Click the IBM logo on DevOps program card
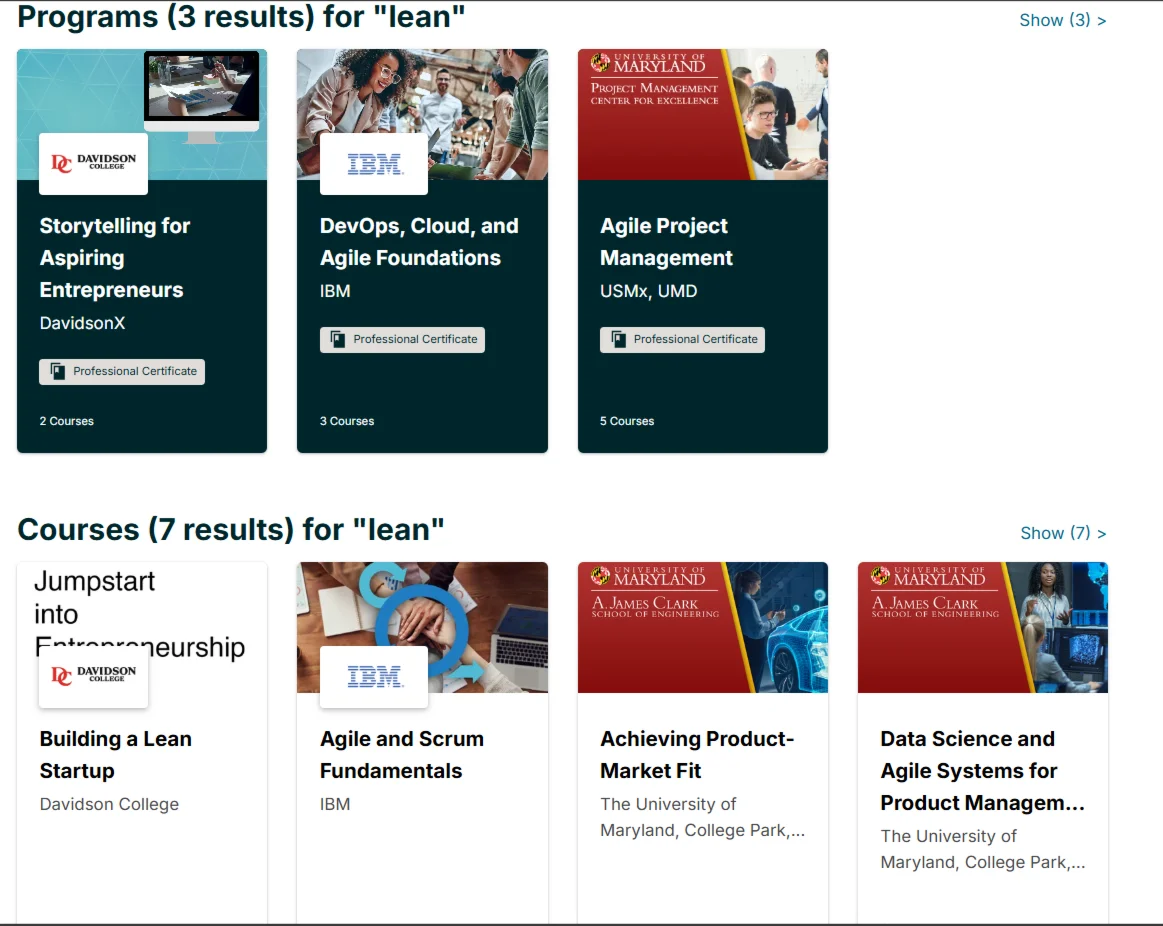This screenshot has width=1163, height=926. 374,163
